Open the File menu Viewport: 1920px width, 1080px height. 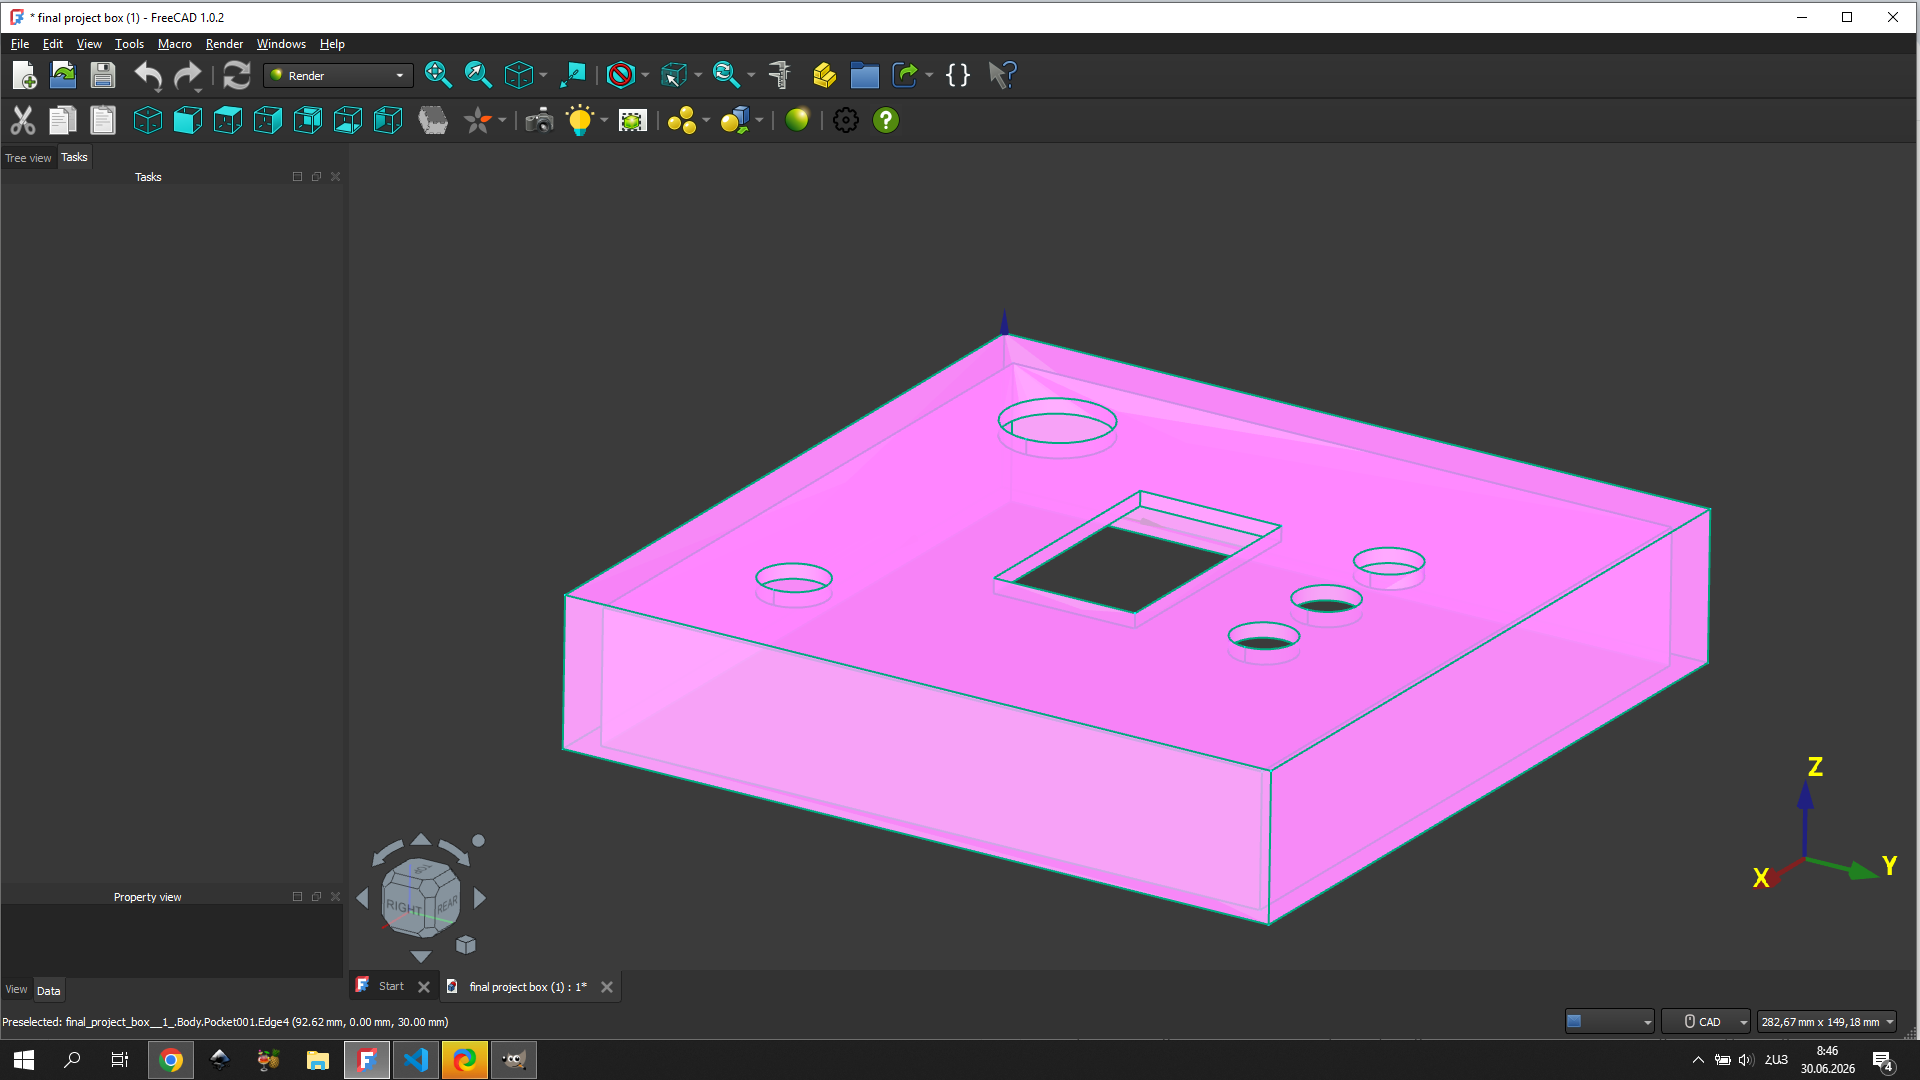click(20, 44)
